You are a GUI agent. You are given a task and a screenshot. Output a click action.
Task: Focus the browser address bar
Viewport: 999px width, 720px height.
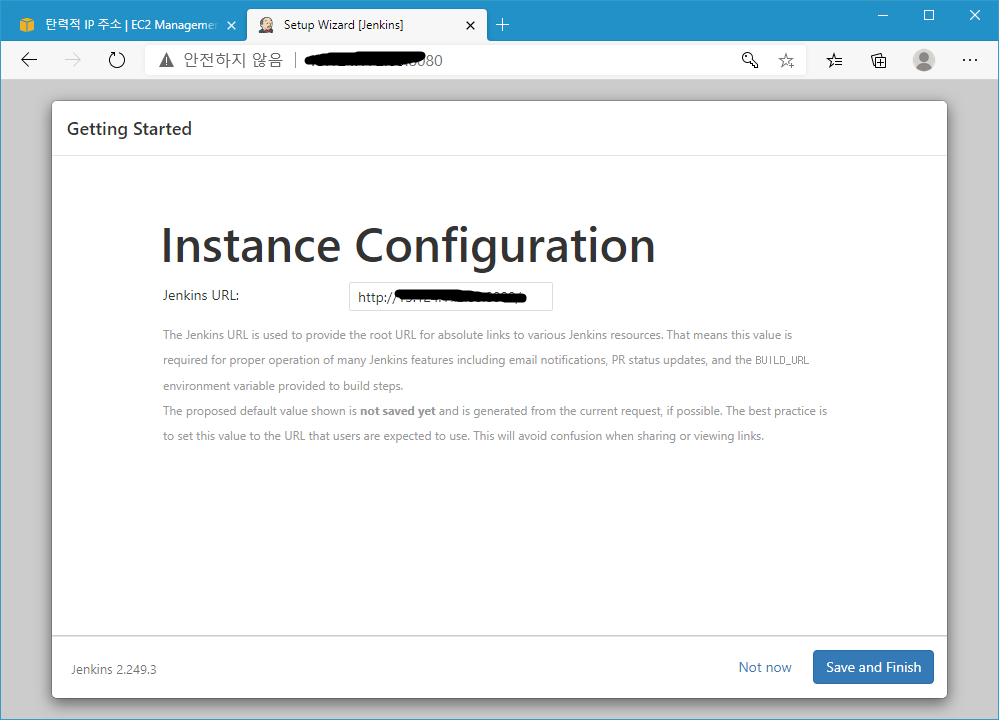(475, 61)
